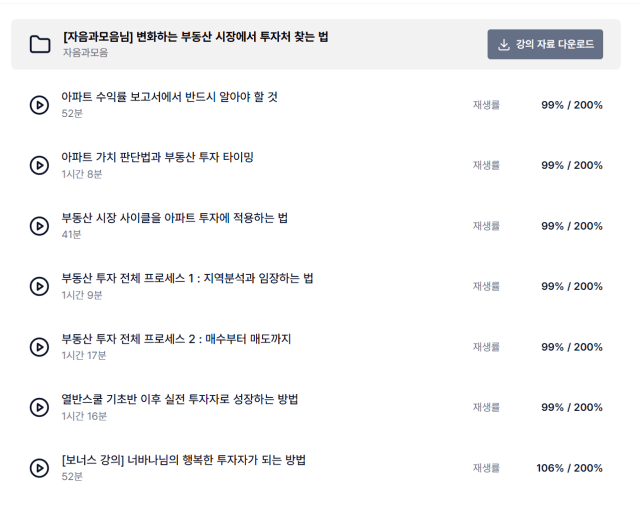Start the 프로세스 1 지역분석과 임장 lecture
The width and height of the screenshot is (640, 505).
[x=40, y=286]
